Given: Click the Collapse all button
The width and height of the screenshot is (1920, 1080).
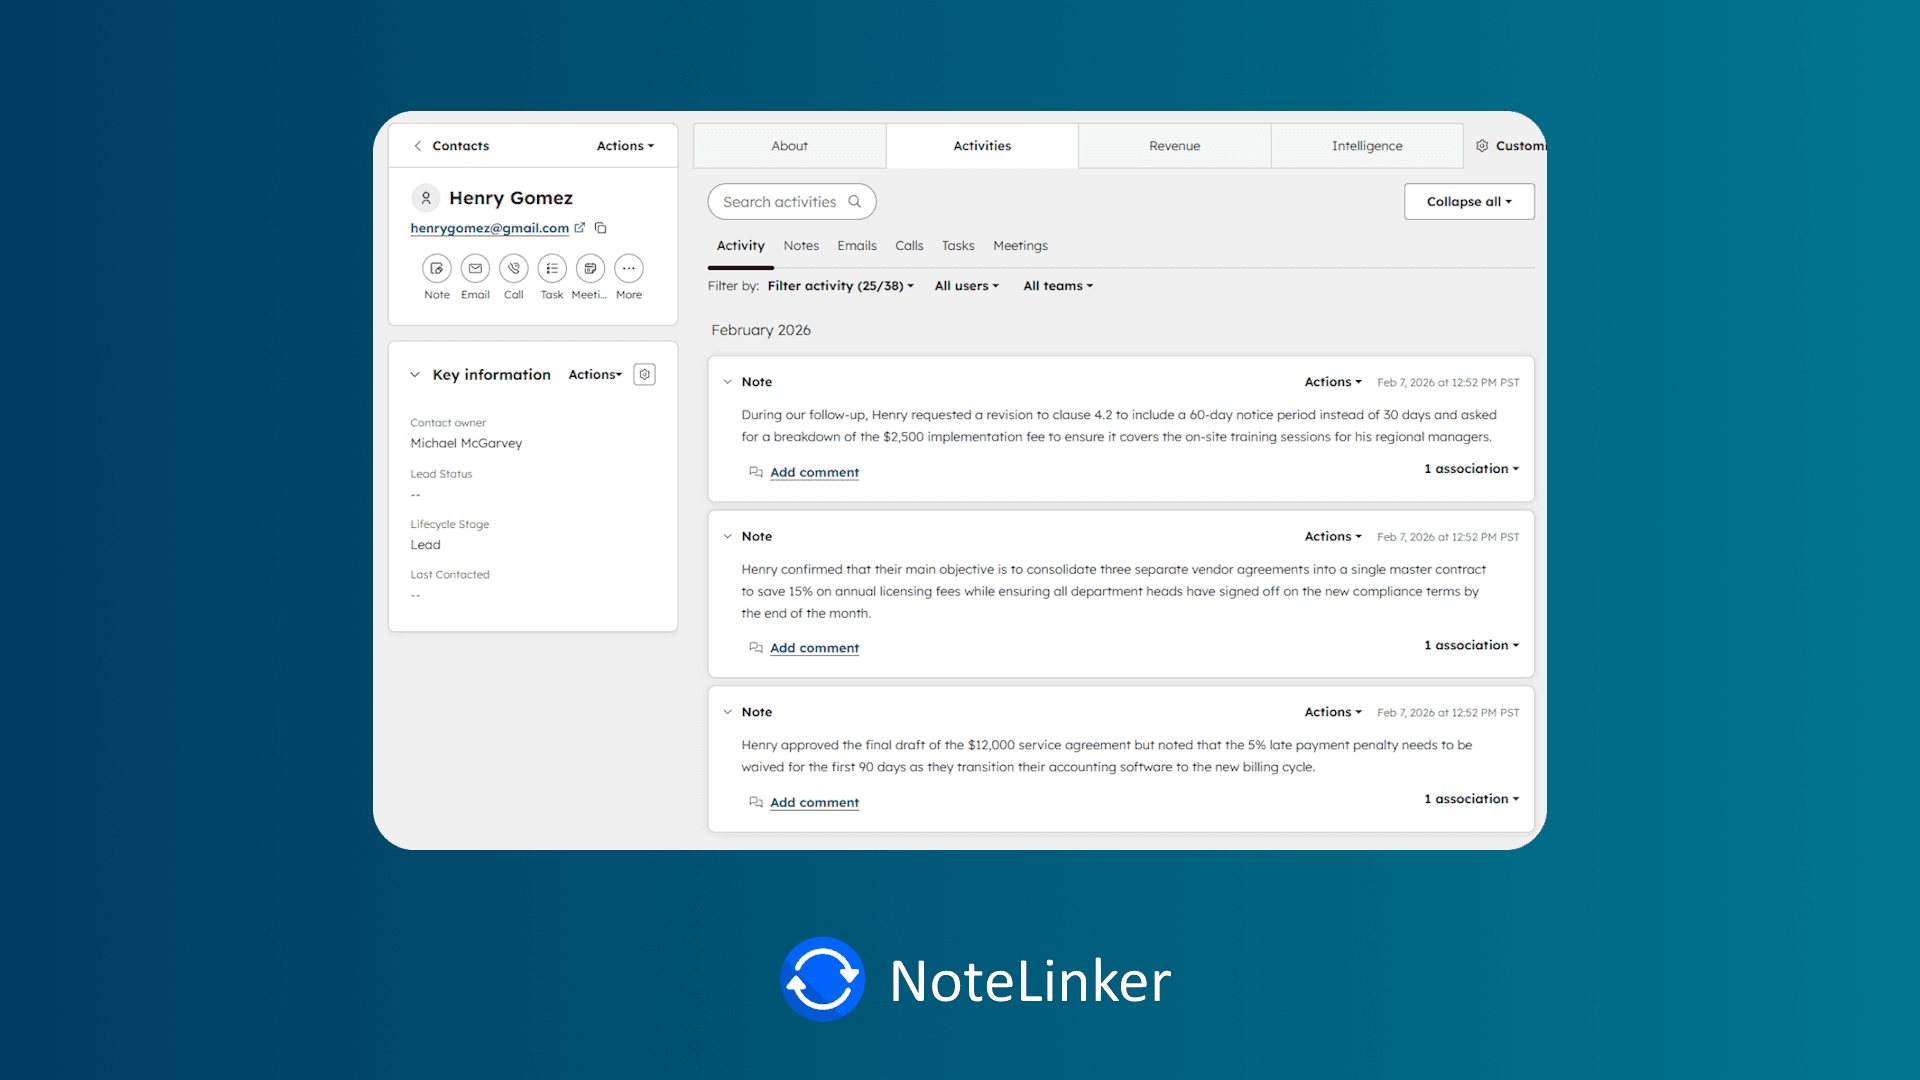Looking at the screenshot, I should pos(1468,201).
